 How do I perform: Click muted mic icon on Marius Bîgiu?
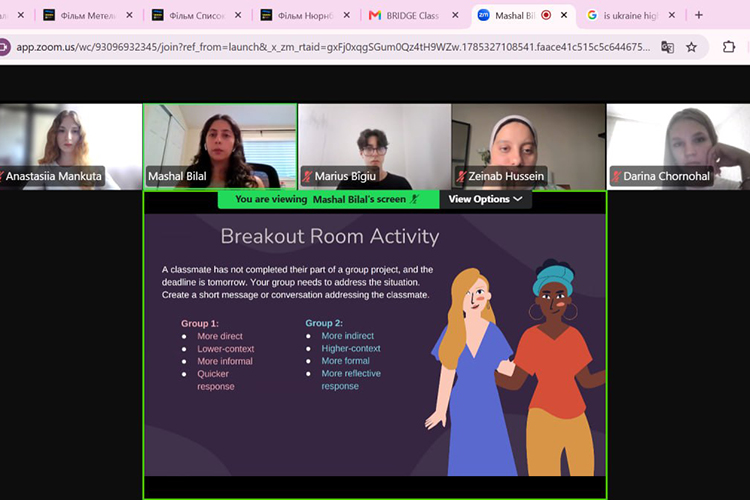[307, 177]
